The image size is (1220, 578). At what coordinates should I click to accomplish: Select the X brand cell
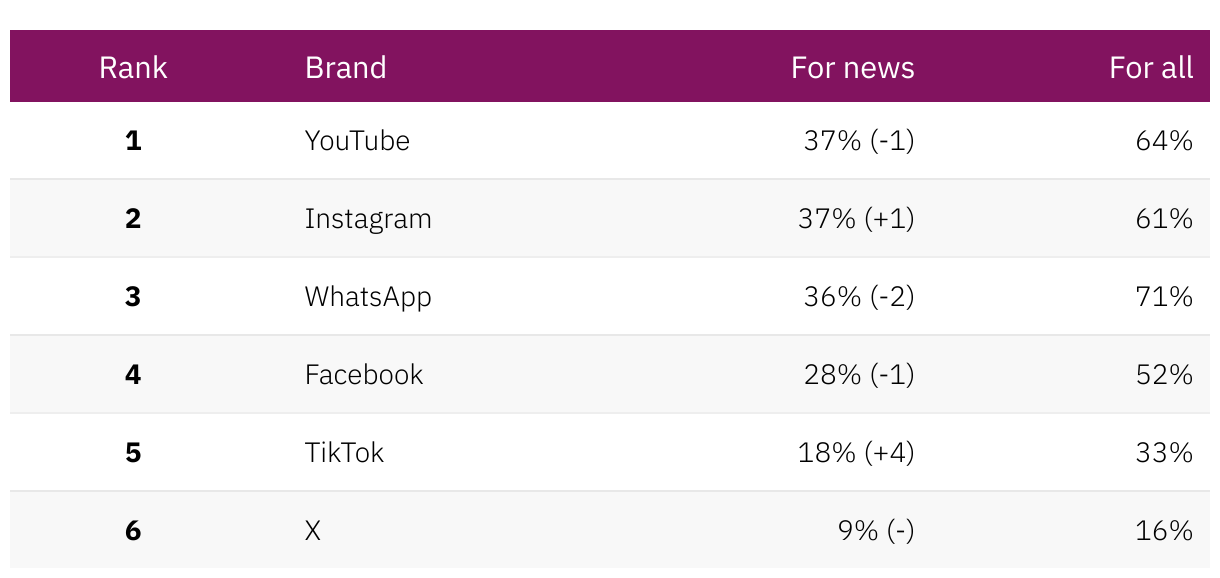coord(313,531)
